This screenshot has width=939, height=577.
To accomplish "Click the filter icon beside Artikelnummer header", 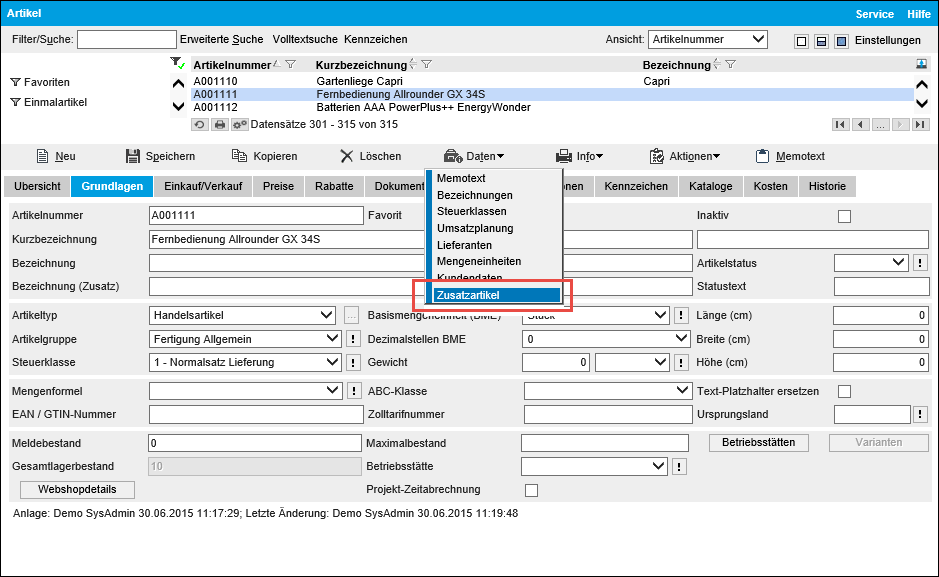I will (x=290, y=64).
